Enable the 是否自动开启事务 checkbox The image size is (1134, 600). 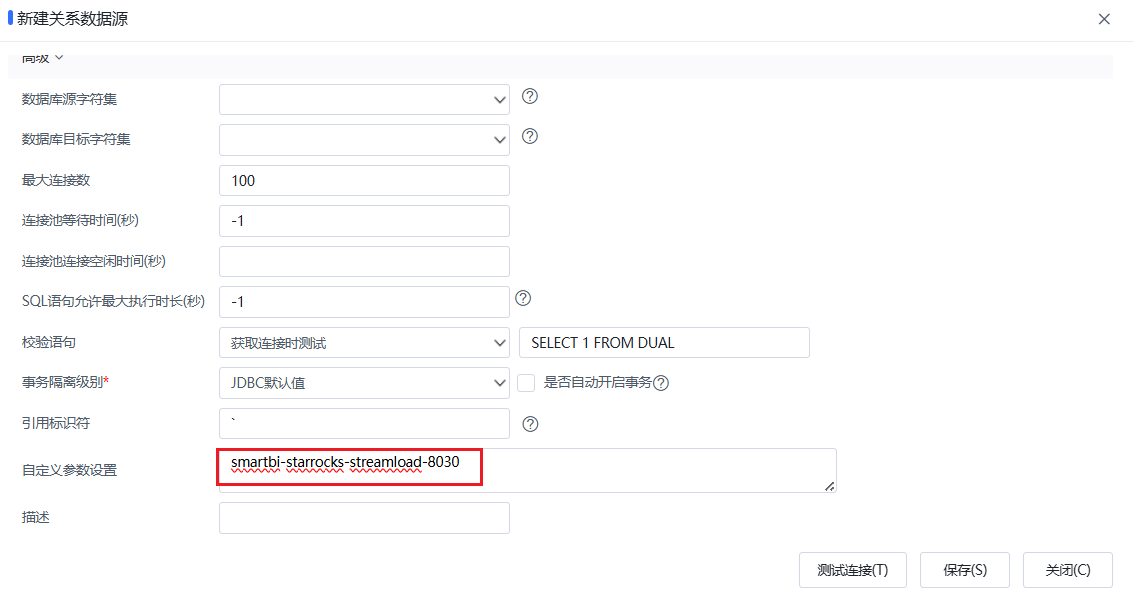tap(526, 383)
